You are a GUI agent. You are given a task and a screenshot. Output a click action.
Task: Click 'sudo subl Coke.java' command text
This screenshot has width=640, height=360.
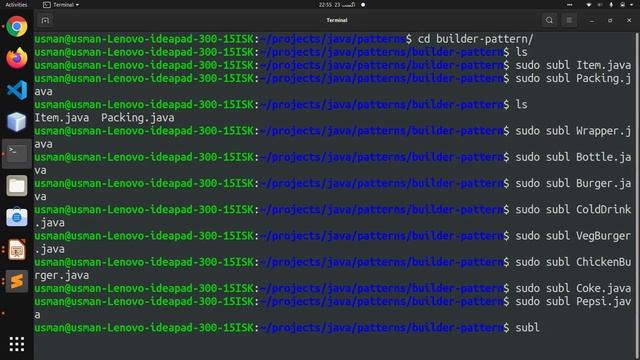coord(573,289)
